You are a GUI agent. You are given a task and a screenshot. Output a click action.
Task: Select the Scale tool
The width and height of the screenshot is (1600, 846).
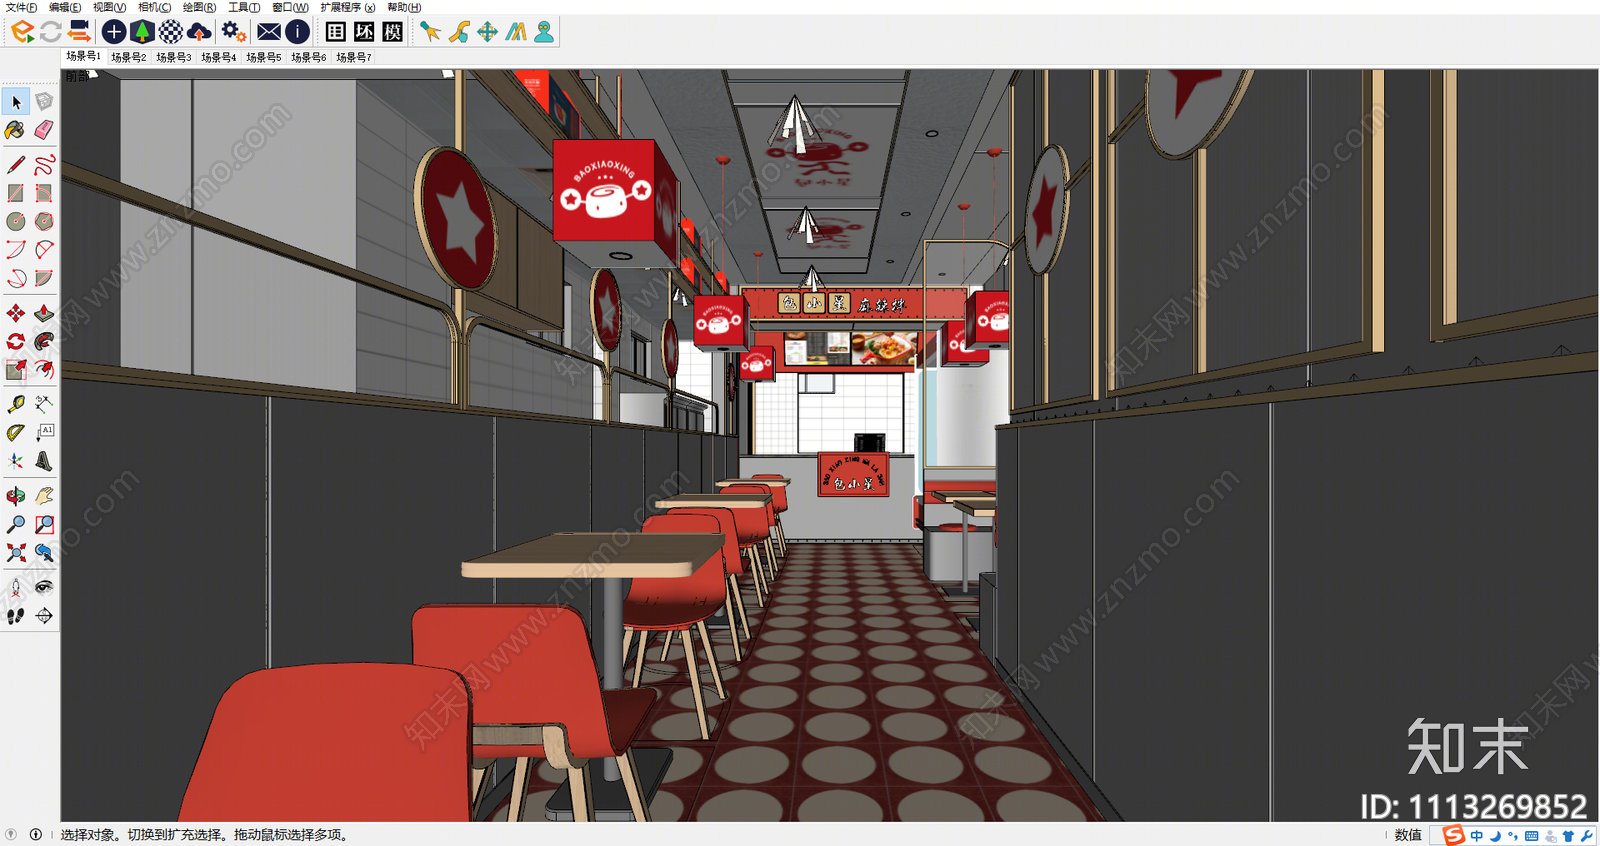coord(16,370)
